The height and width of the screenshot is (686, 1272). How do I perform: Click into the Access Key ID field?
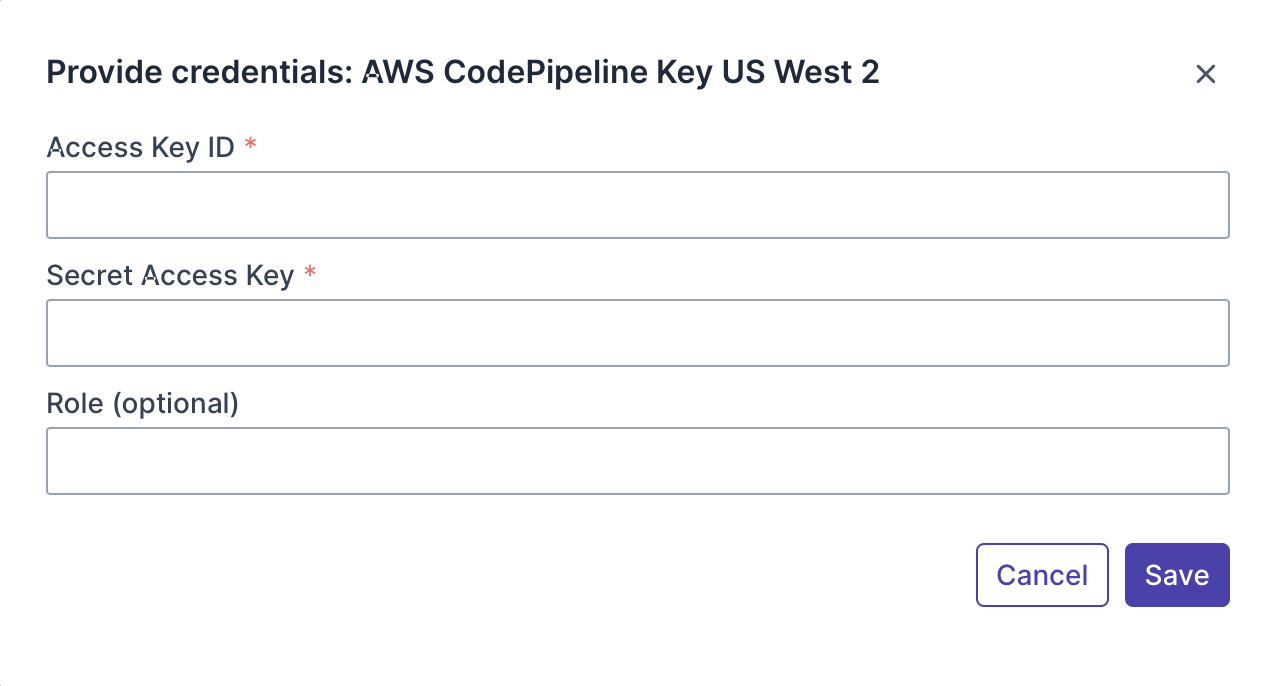[637, 205]
